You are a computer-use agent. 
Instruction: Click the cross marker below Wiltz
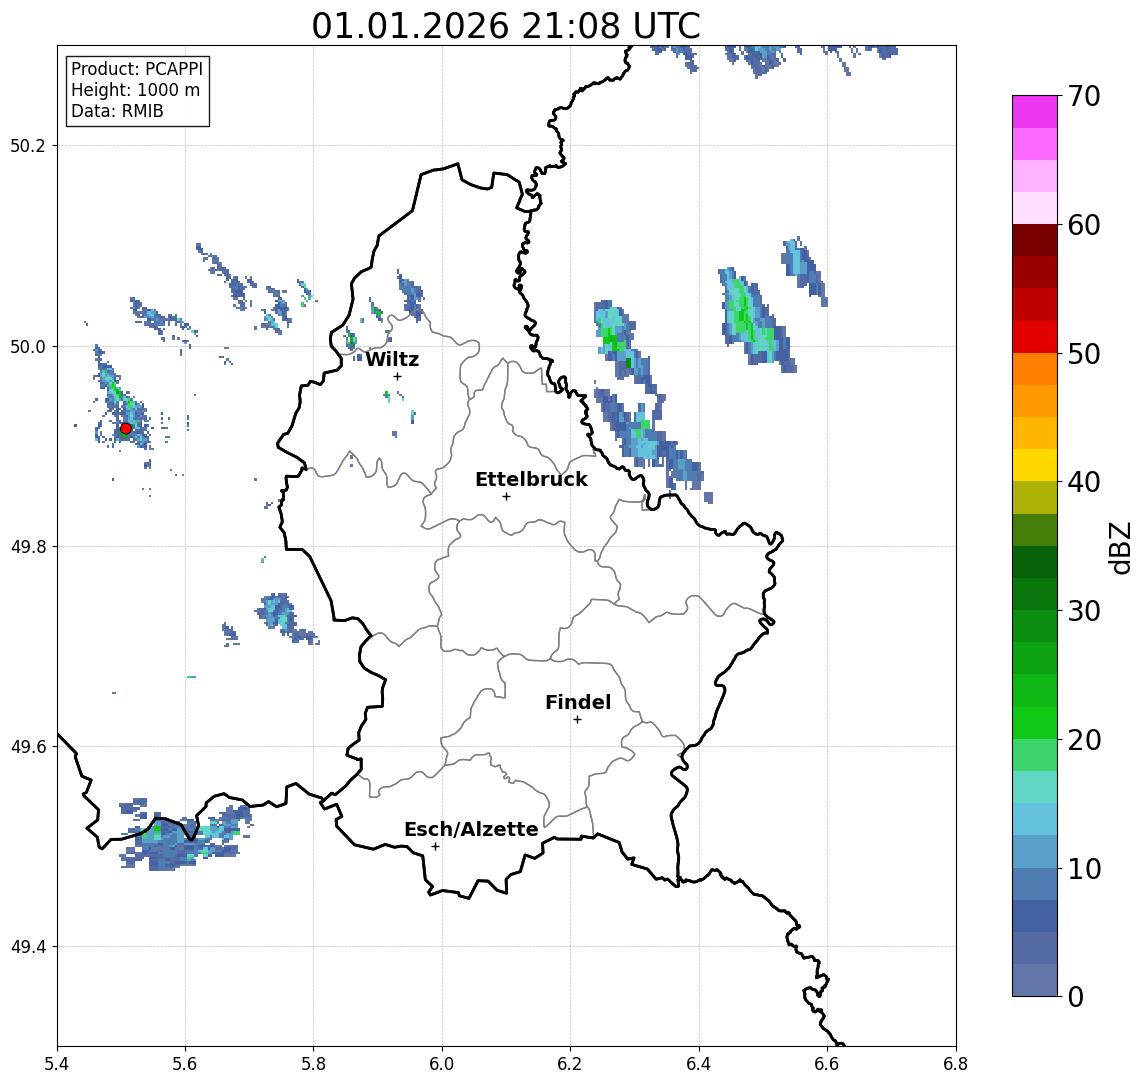tap(397, 376)
